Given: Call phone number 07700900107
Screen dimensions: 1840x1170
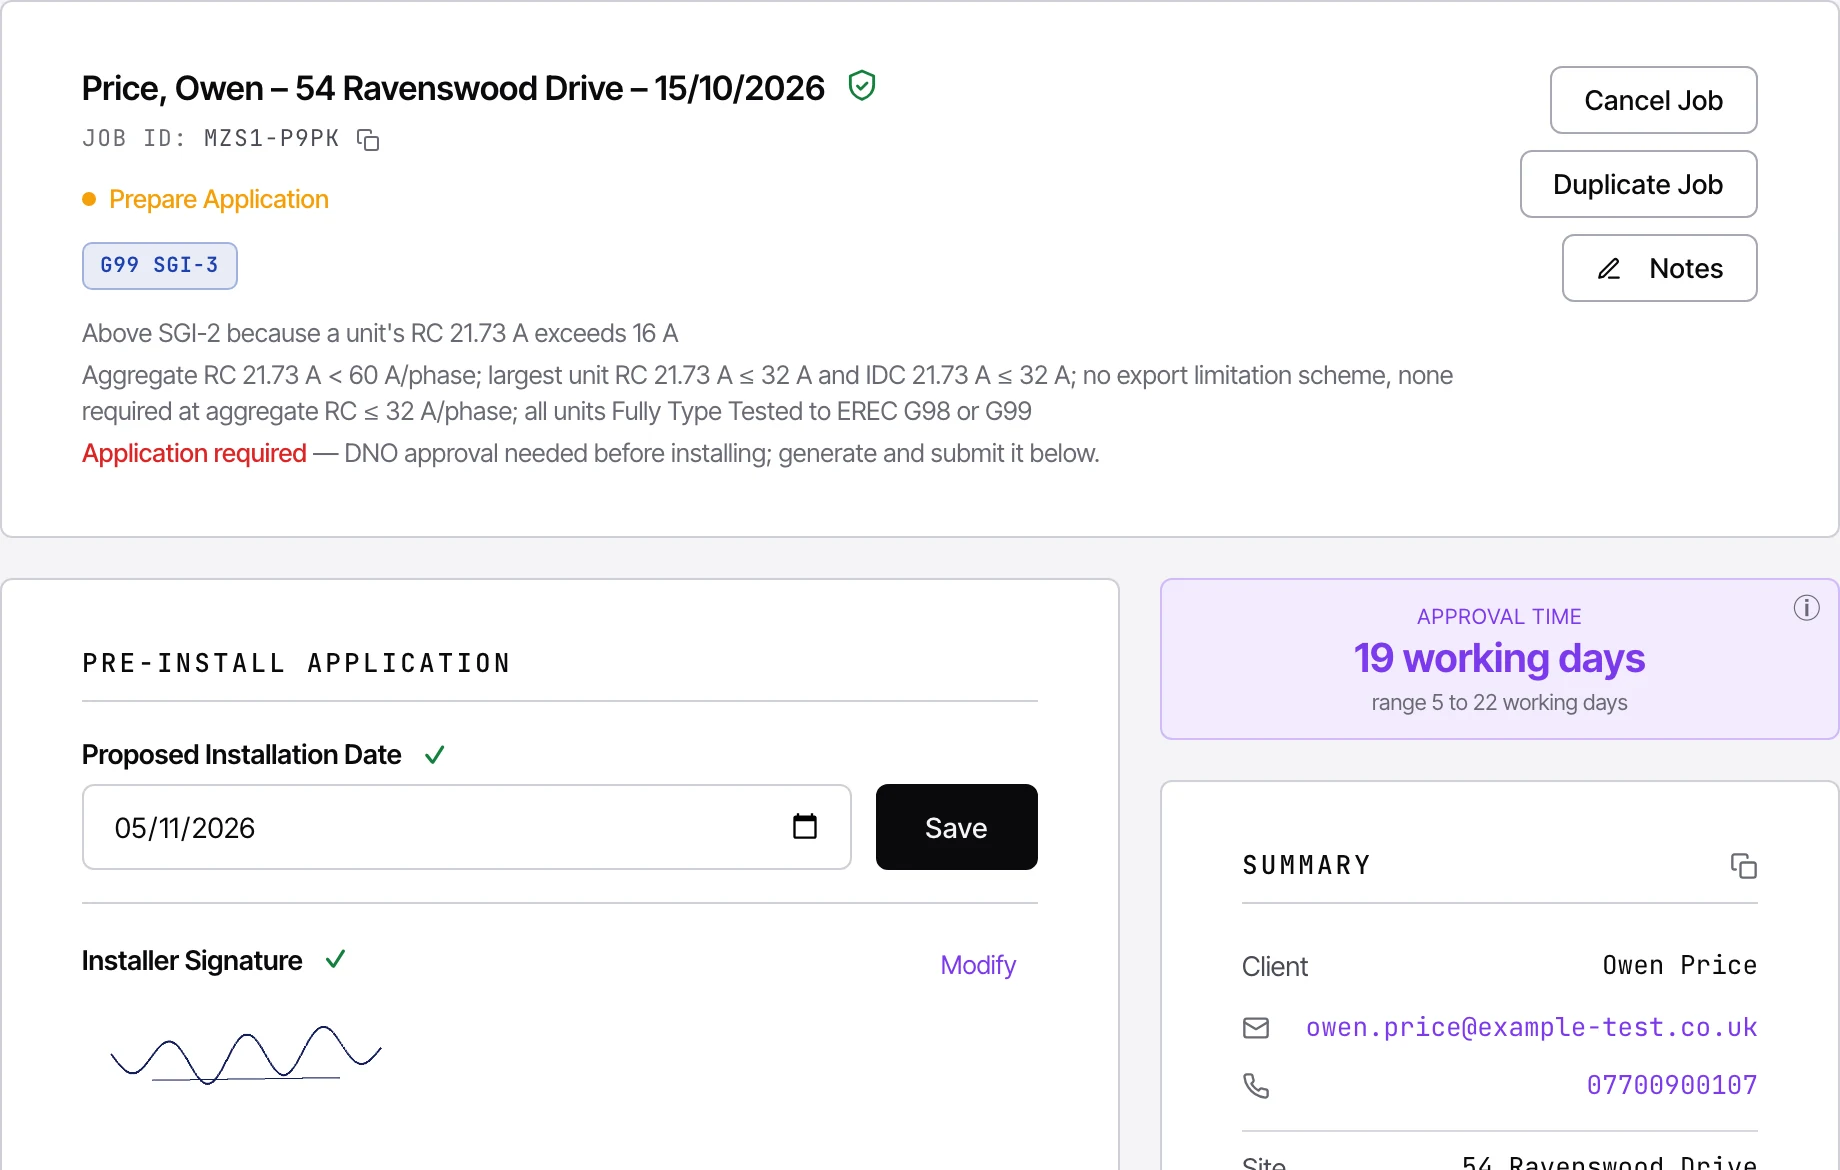Looking at the screenshot, I should point(1672,1085).
